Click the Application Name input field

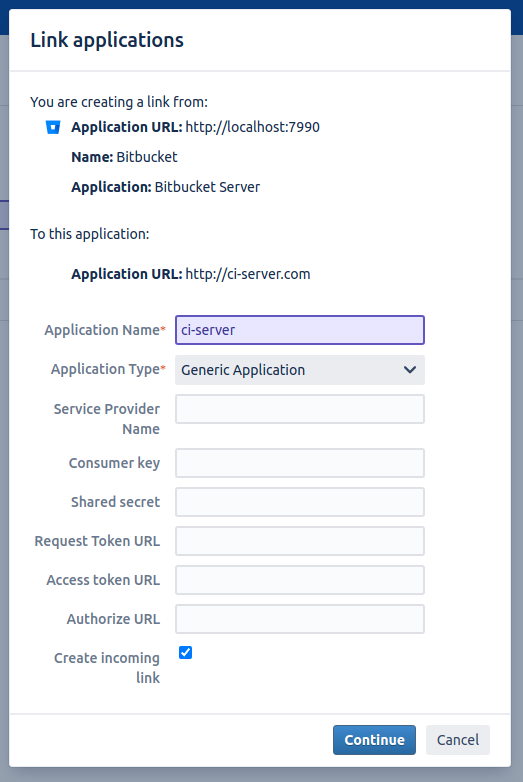click(300, 330)
